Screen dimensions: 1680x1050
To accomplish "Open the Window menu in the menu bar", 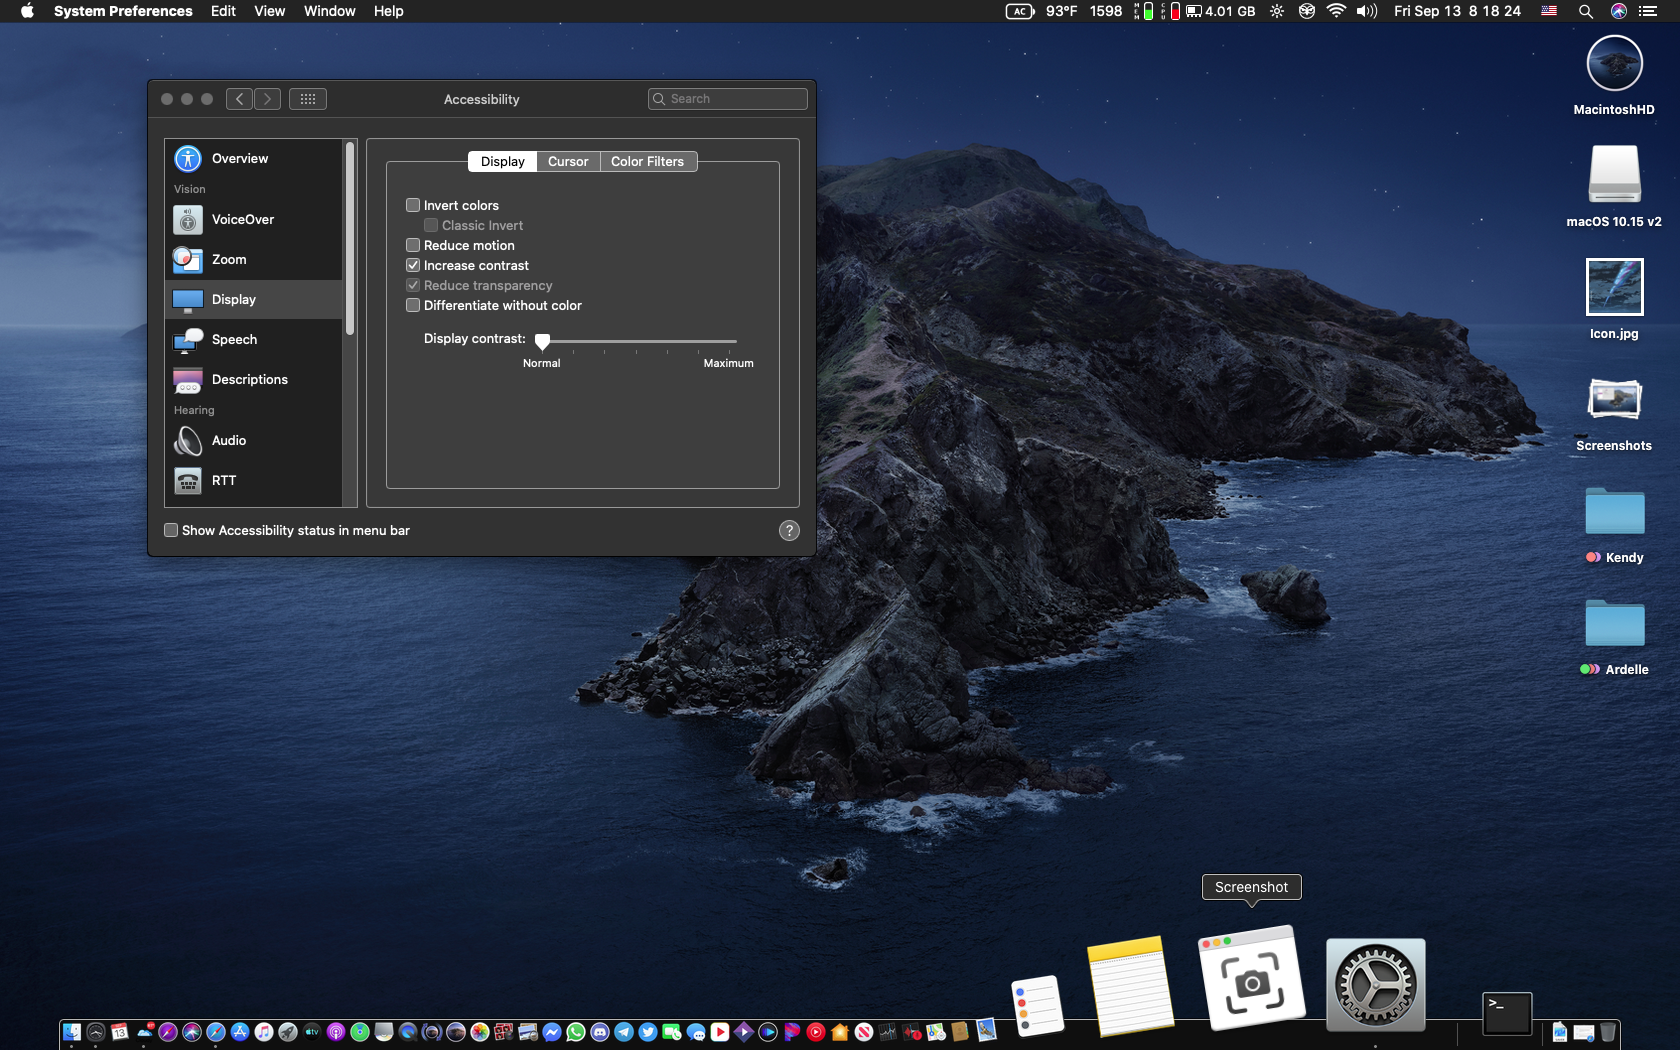I will click(x=329, y=11).
